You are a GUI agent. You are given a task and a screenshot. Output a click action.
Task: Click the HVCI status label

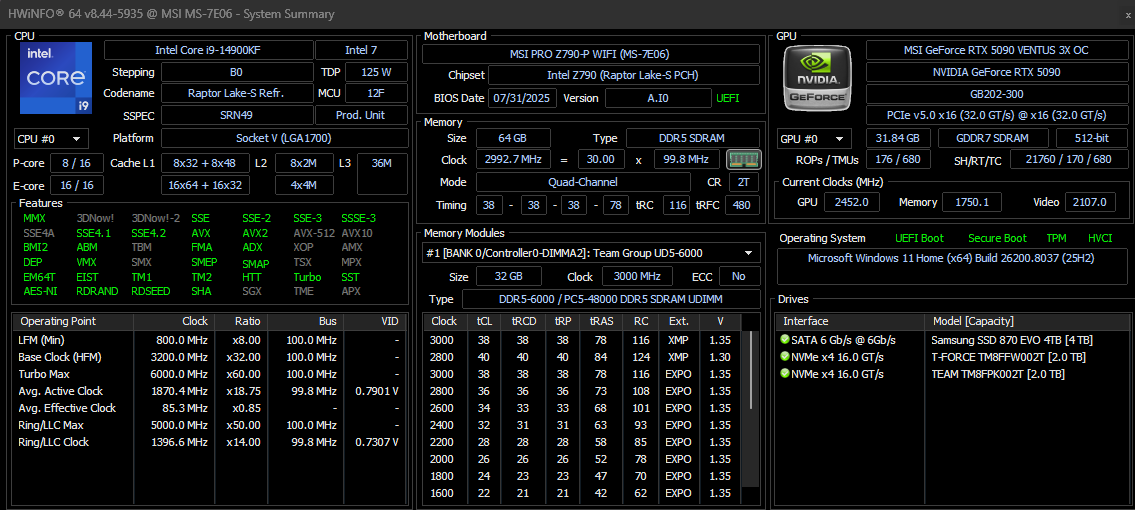[x=1100, y=238]
